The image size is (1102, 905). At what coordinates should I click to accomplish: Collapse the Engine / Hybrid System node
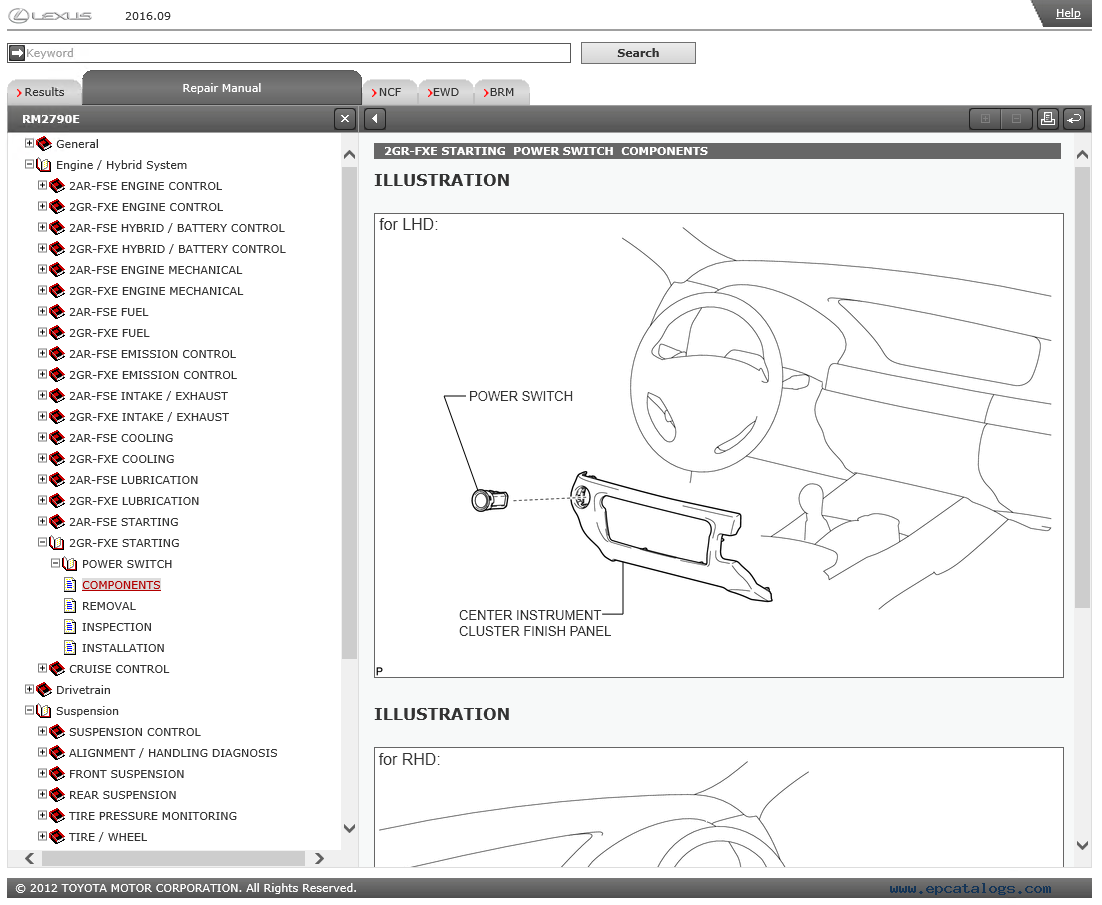click(x=29, y=164)
